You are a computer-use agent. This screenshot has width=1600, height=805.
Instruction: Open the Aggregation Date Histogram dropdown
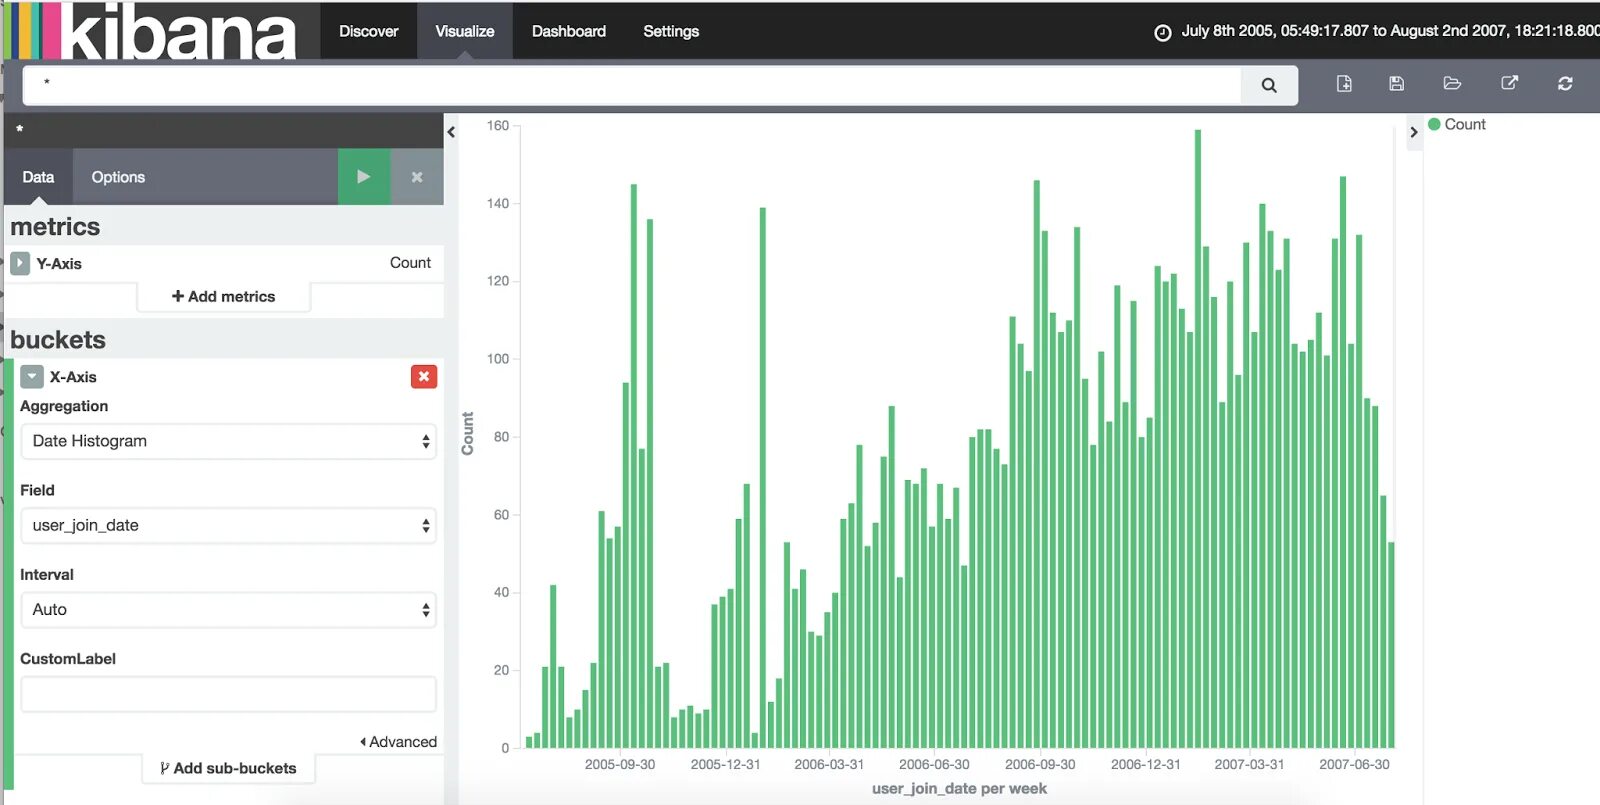(x=228, y=441)
